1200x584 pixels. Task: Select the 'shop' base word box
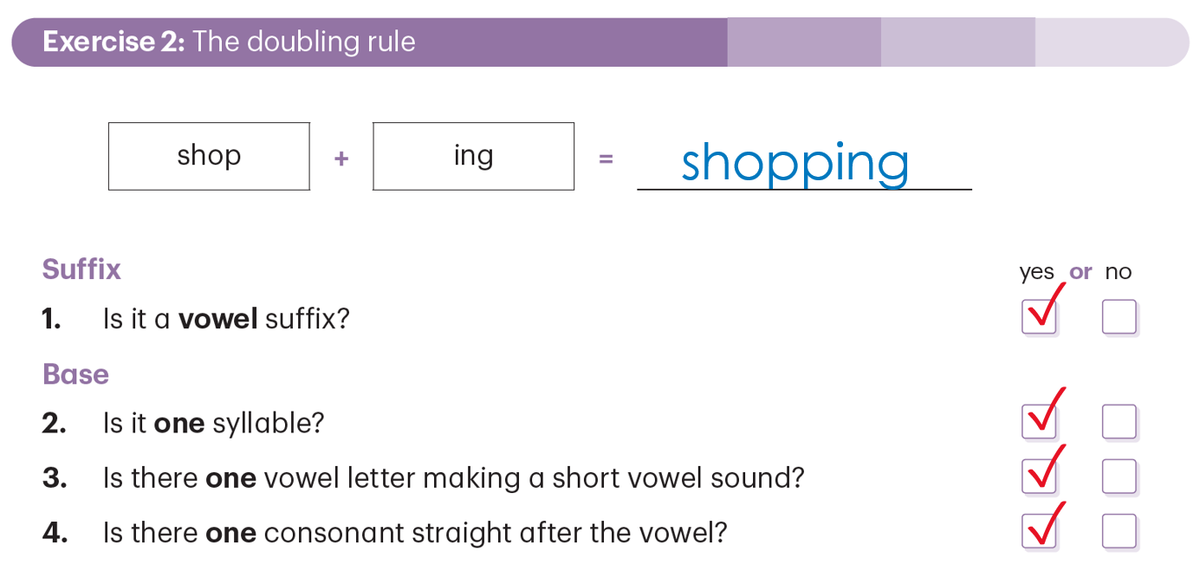pyautogui.click(x=209, y=156)
